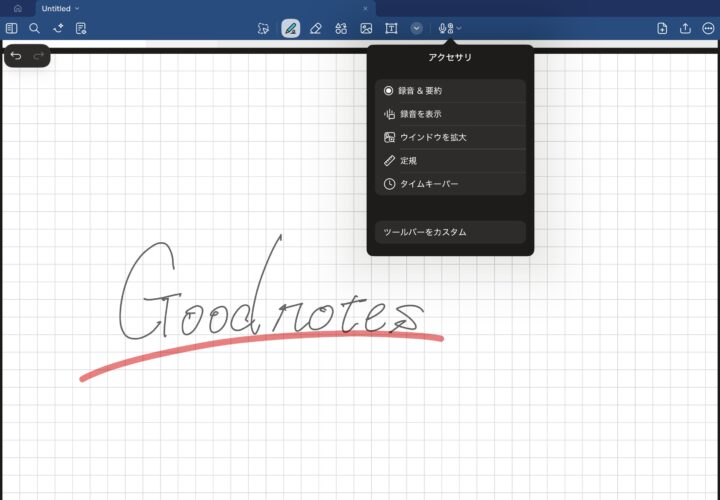Select the Shapes elements tool
720x500 pixels.
tap(341, 28)
